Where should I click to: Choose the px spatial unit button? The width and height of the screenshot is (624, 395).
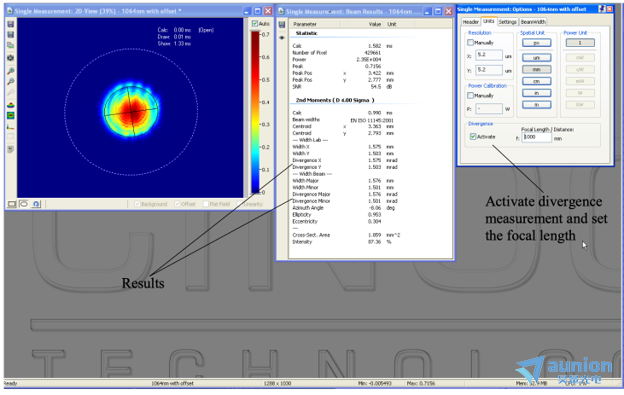tap(536, 43)
